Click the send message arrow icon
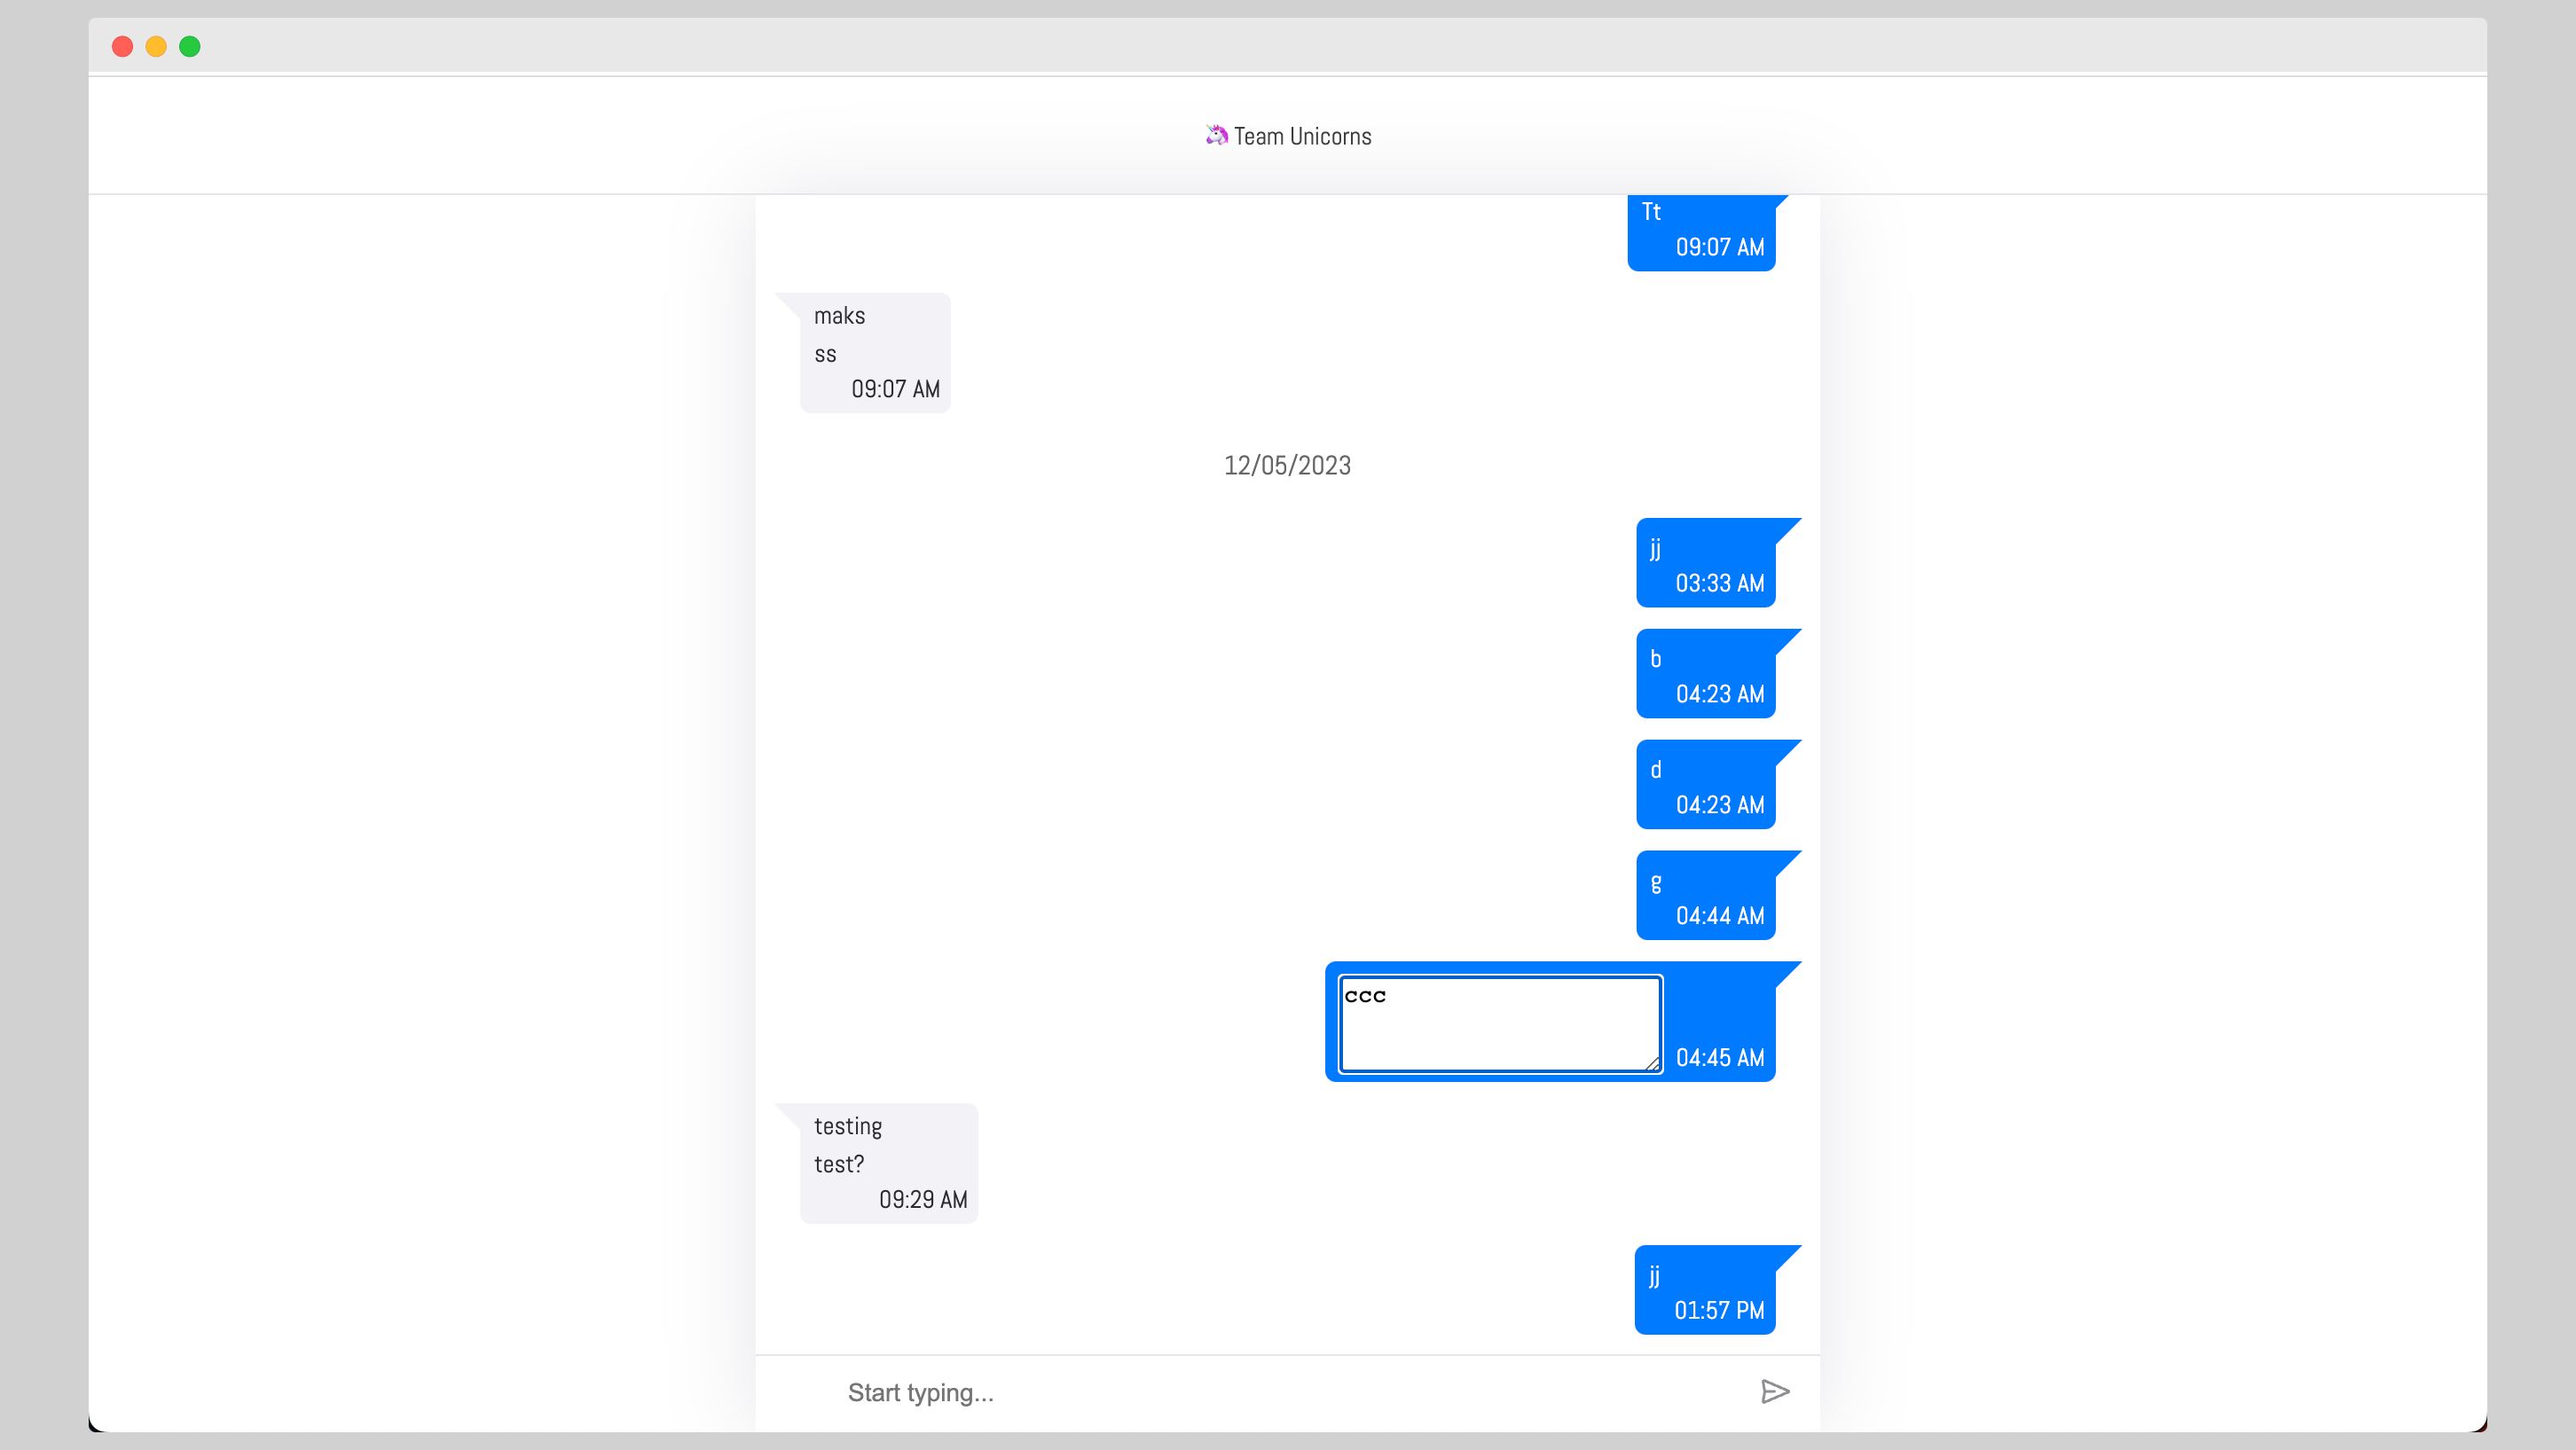Screen dimensions: 2576x1450 (x=1775, y=1391)
